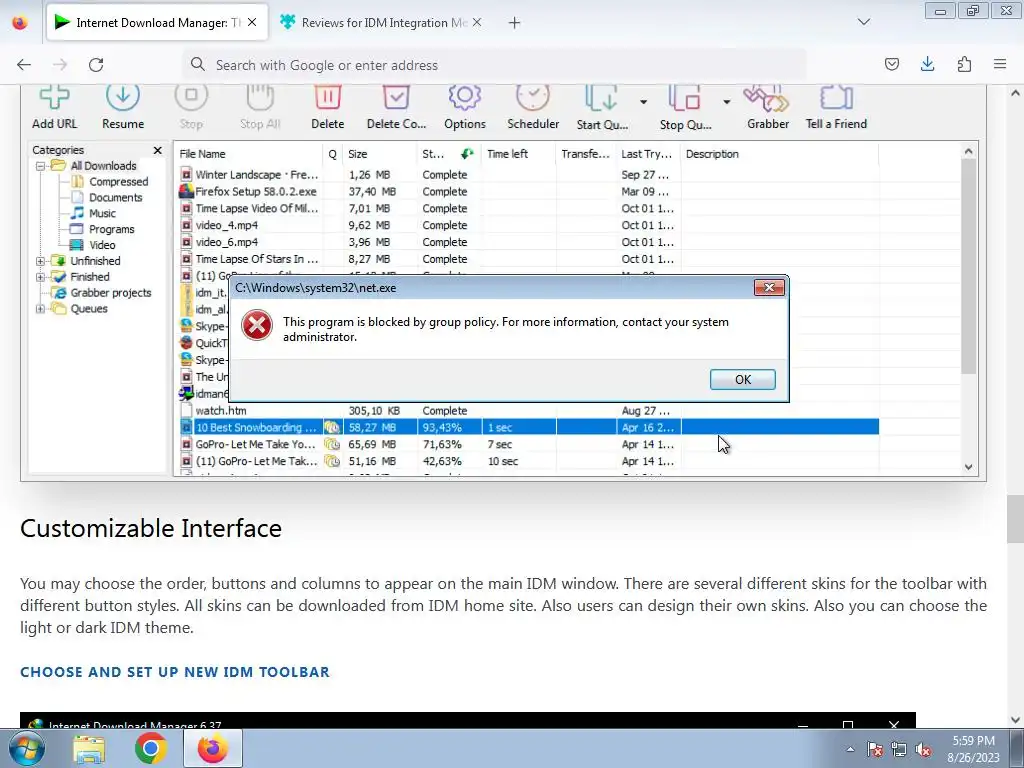Screen dimensions: 1024x768
Task: Expand the Finished category node
Action: pyautogui.click(x=40, y=277)
